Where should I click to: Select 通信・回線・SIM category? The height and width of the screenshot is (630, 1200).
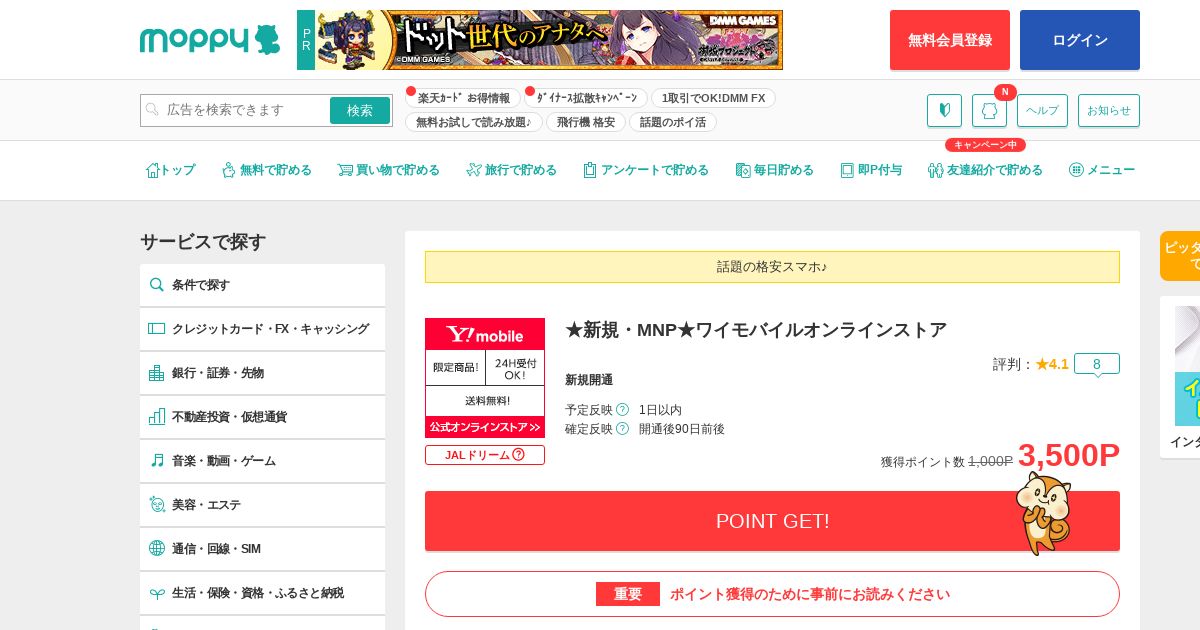point(262,549)
